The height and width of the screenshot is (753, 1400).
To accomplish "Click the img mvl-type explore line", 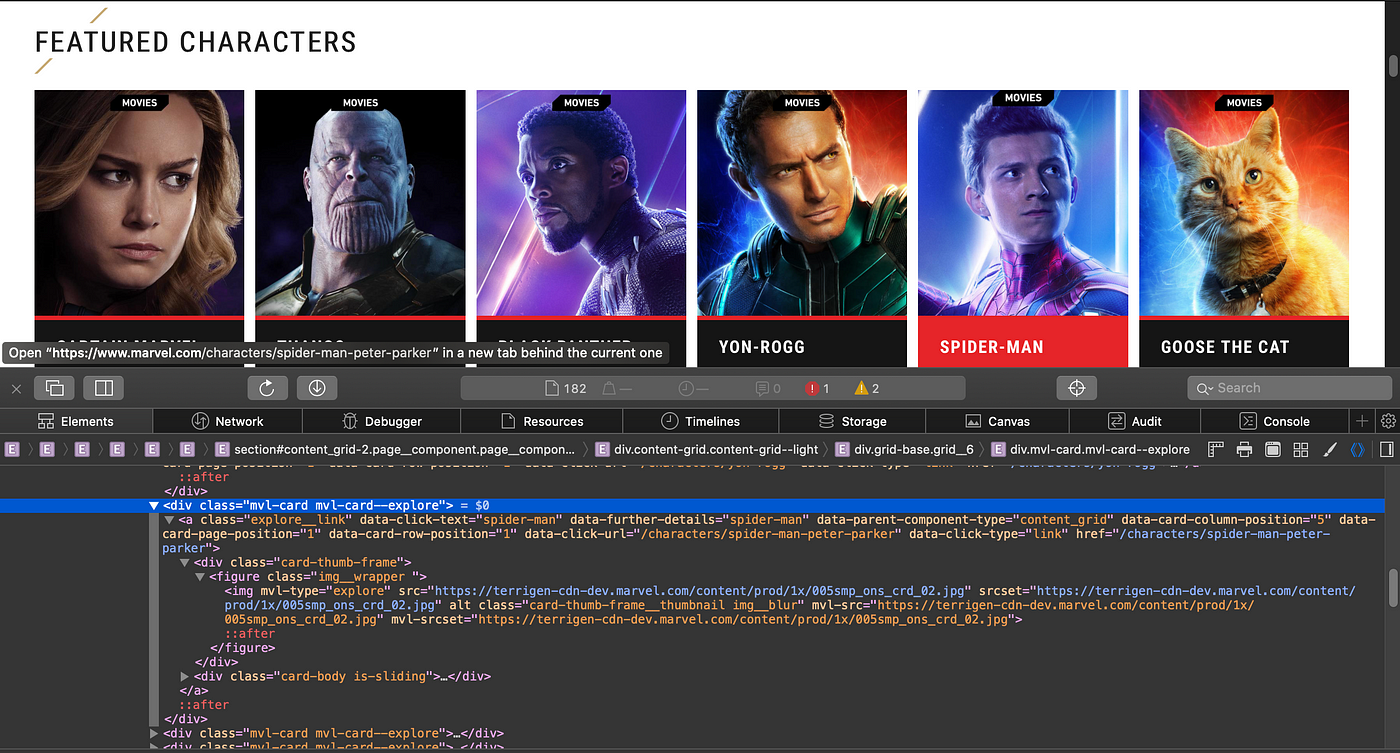I will click(790, 605).
